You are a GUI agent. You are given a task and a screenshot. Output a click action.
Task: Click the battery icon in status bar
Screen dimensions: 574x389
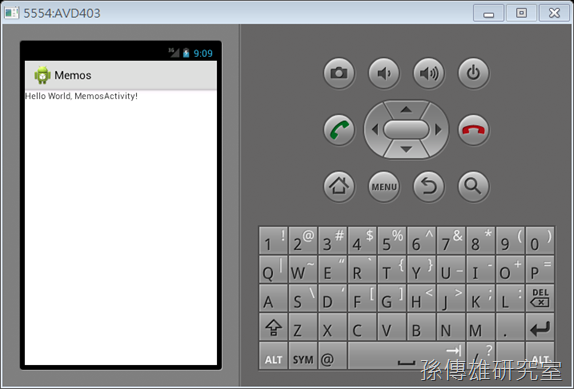pyautogui.click(x=186, y=53)
